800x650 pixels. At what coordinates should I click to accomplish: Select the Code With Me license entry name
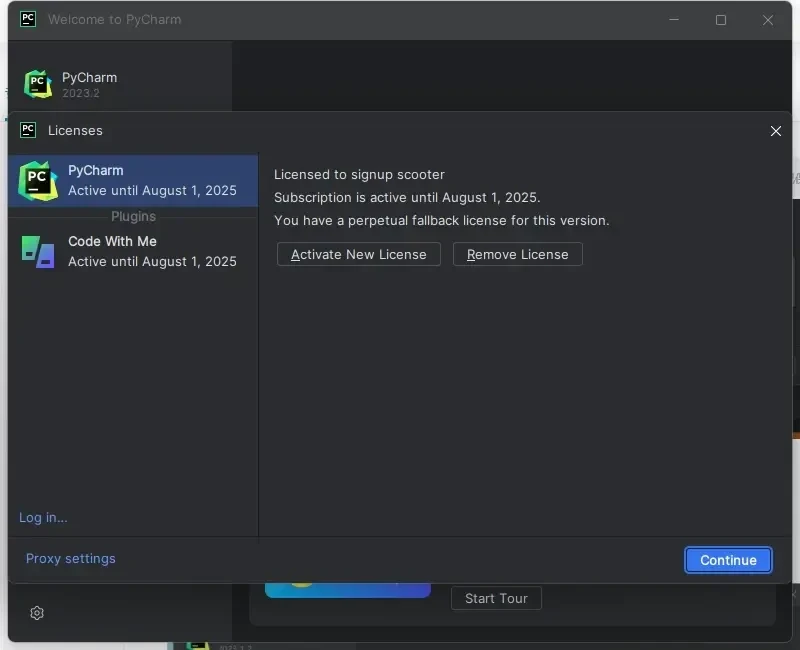click(112, 241)
